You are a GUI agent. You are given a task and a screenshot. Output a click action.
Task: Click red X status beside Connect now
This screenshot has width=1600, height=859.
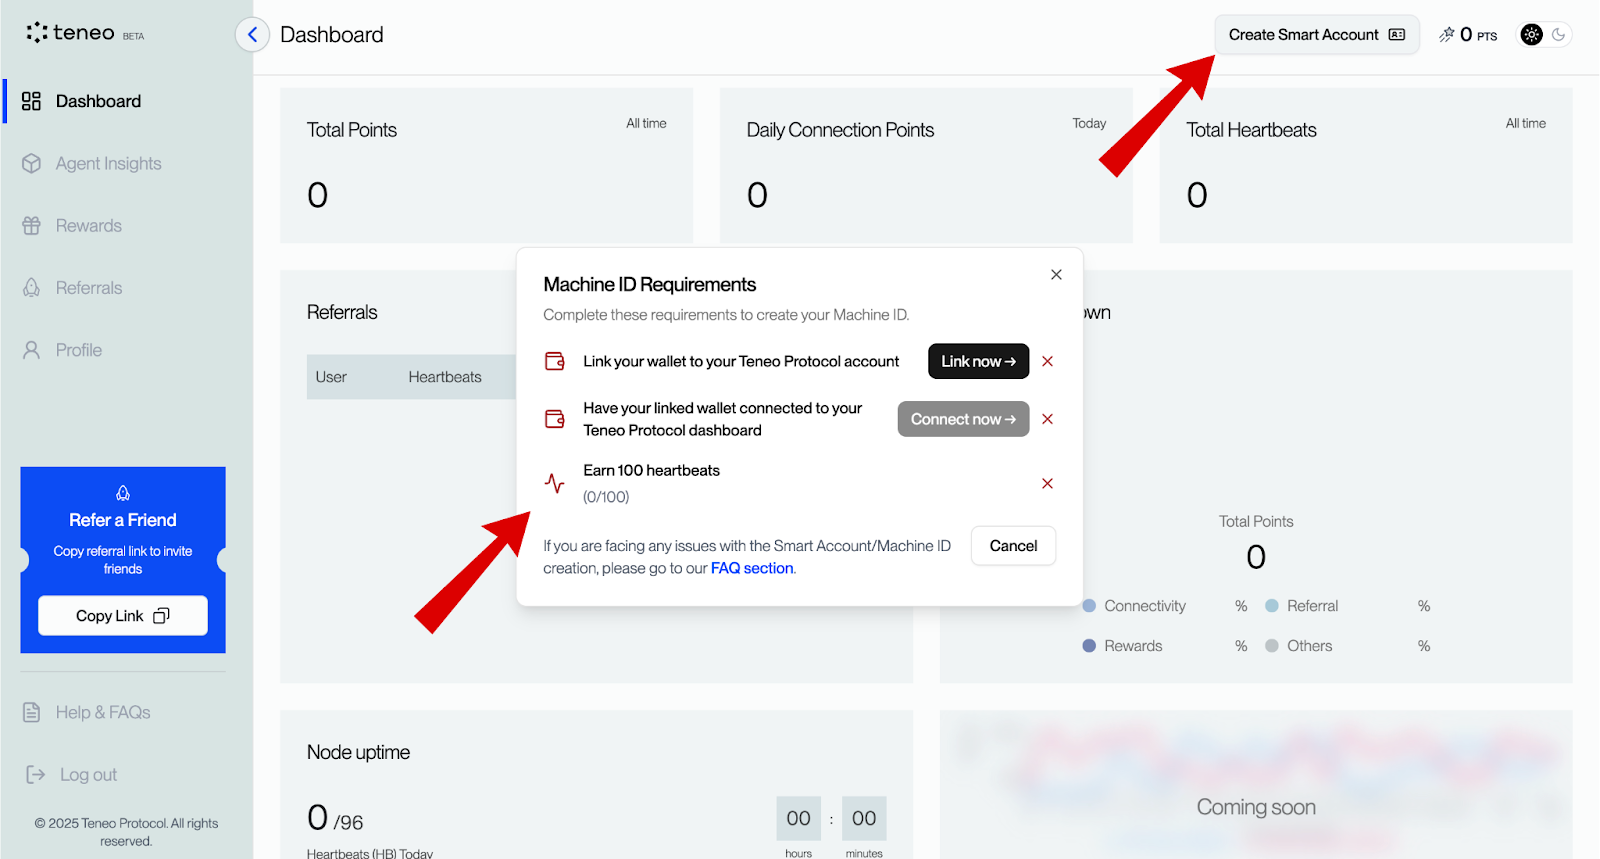coord(1047,419)
